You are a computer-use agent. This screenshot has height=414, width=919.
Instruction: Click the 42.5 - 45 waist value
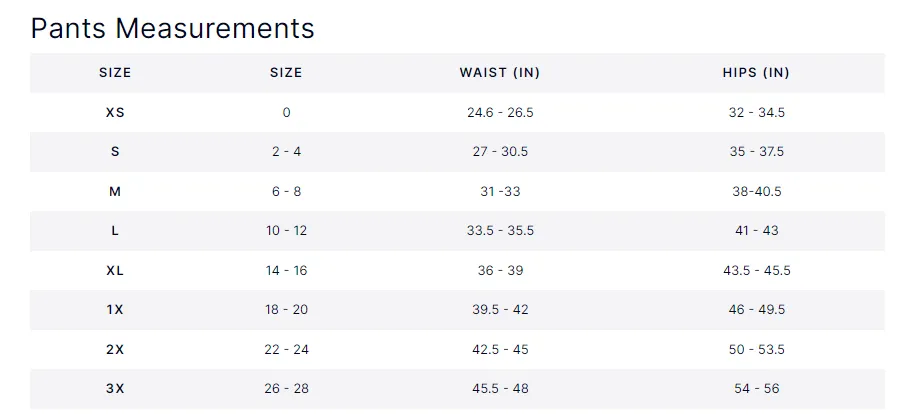500,349
